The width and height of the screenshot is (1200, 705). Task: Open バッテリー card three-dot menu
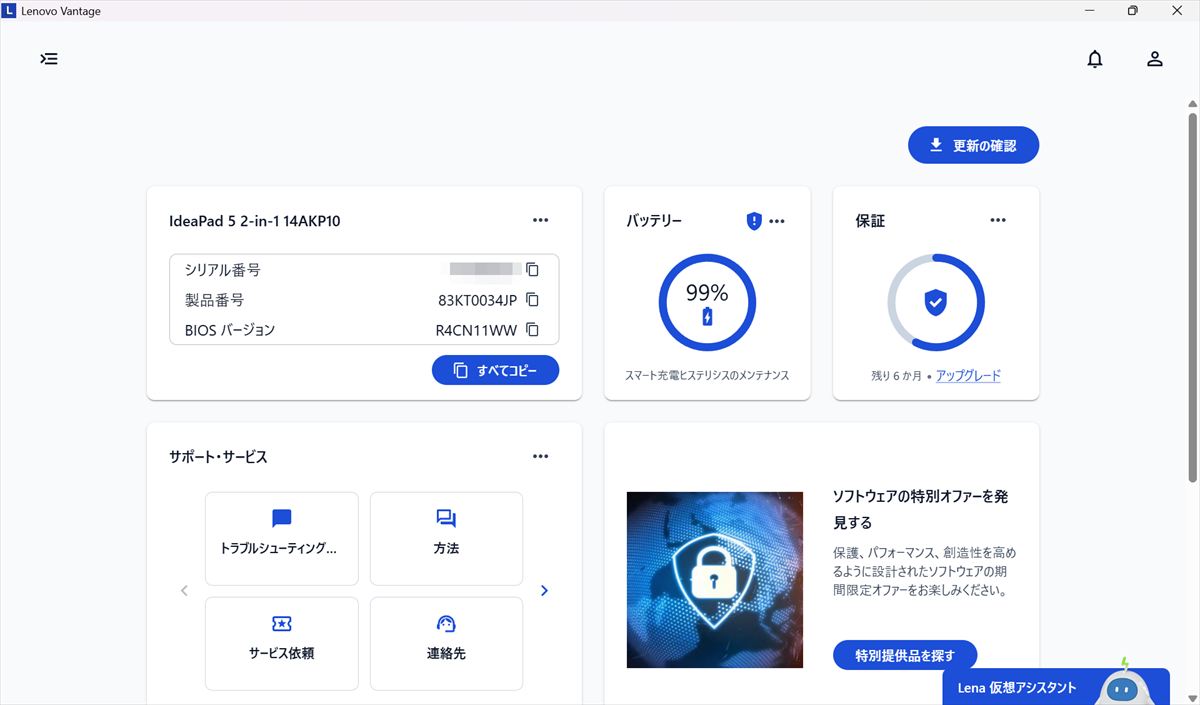(777, 221)
